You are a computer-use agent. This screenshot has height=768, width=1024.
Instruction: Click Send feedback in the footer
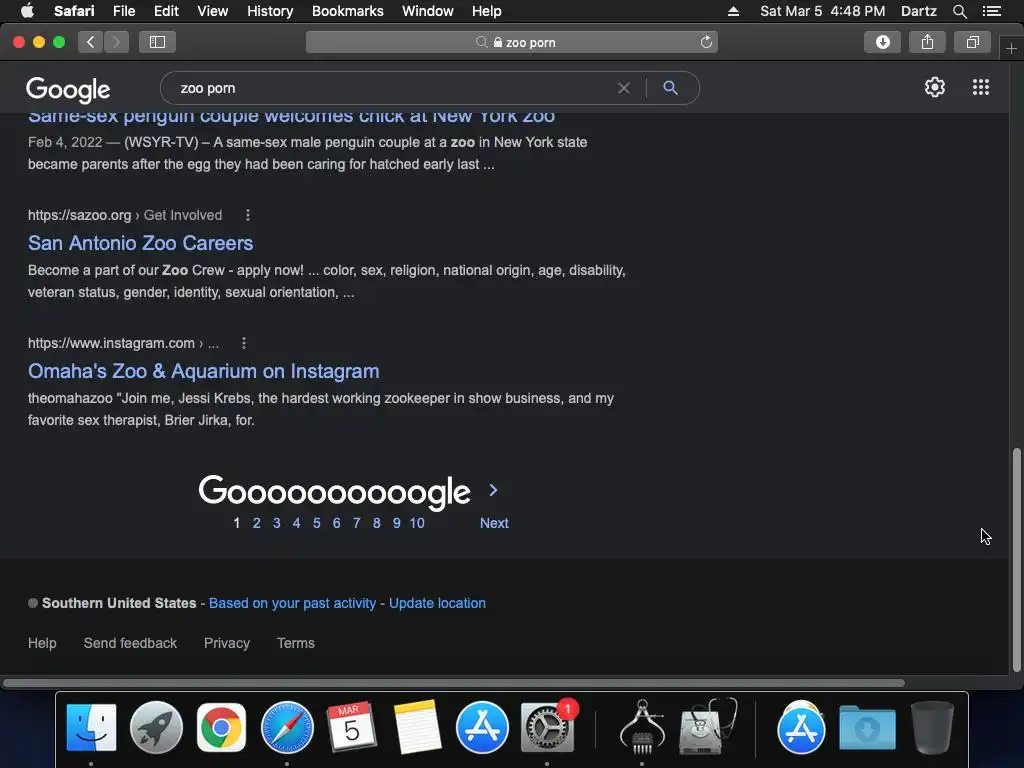click(130, 643)
